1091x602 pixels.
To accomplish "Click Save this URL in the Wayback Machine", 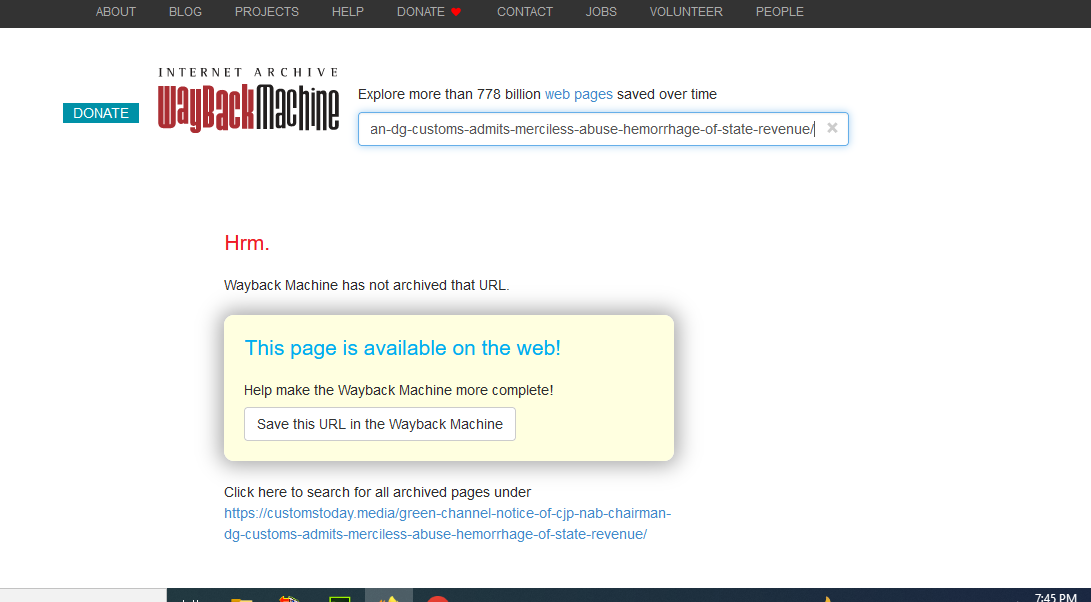I will [x=380, y=424].
